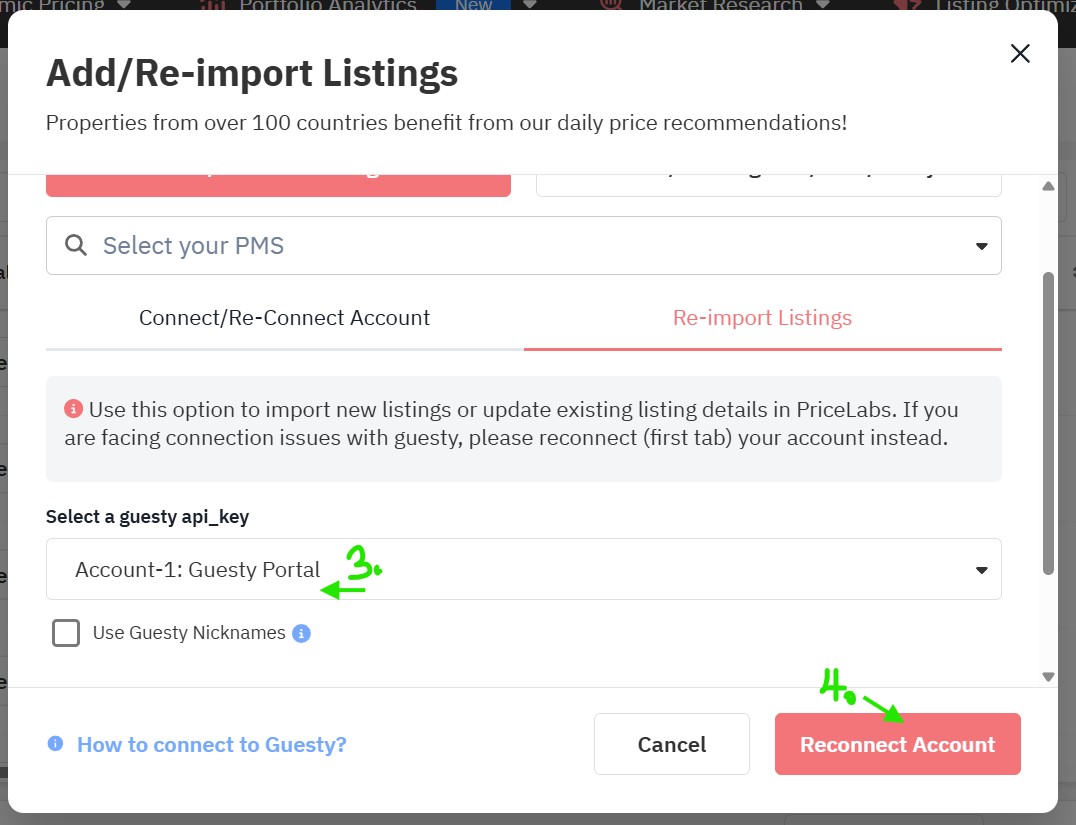This screenshot has height=825, width=1076.
Task: Open the How to connect to Guesty link
Action: (x=211, y=744)
